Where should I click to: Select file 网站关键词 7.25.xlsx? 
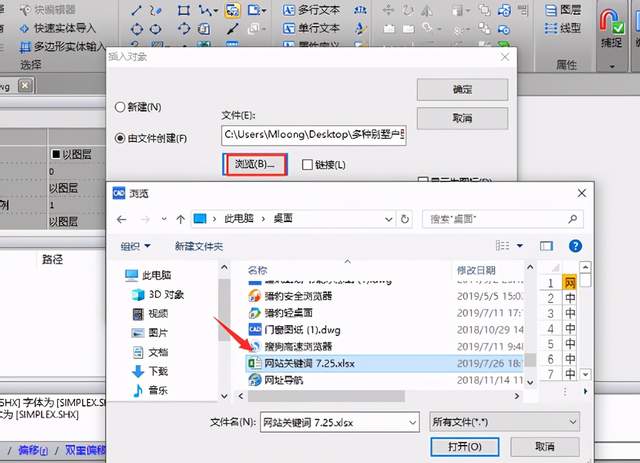pos(384,363)
